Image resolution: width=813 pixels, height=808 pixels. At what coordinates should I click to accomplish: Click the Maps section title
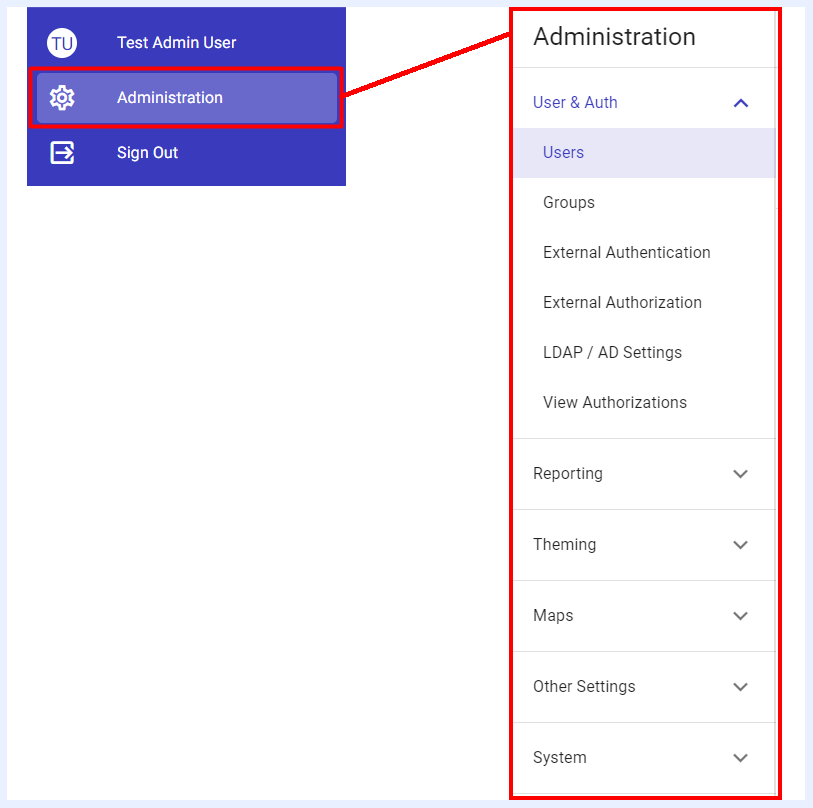pos(553,616)
